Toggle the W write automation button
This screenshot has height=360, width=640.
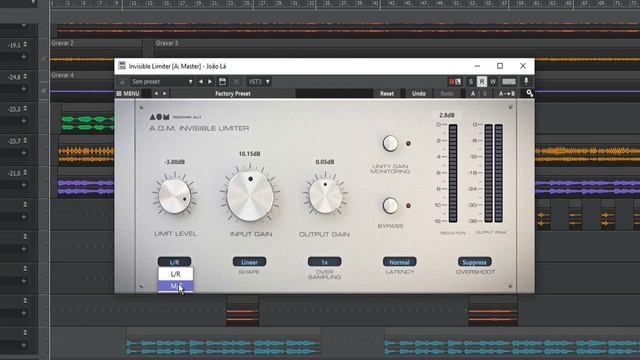[x=493, y=82]
